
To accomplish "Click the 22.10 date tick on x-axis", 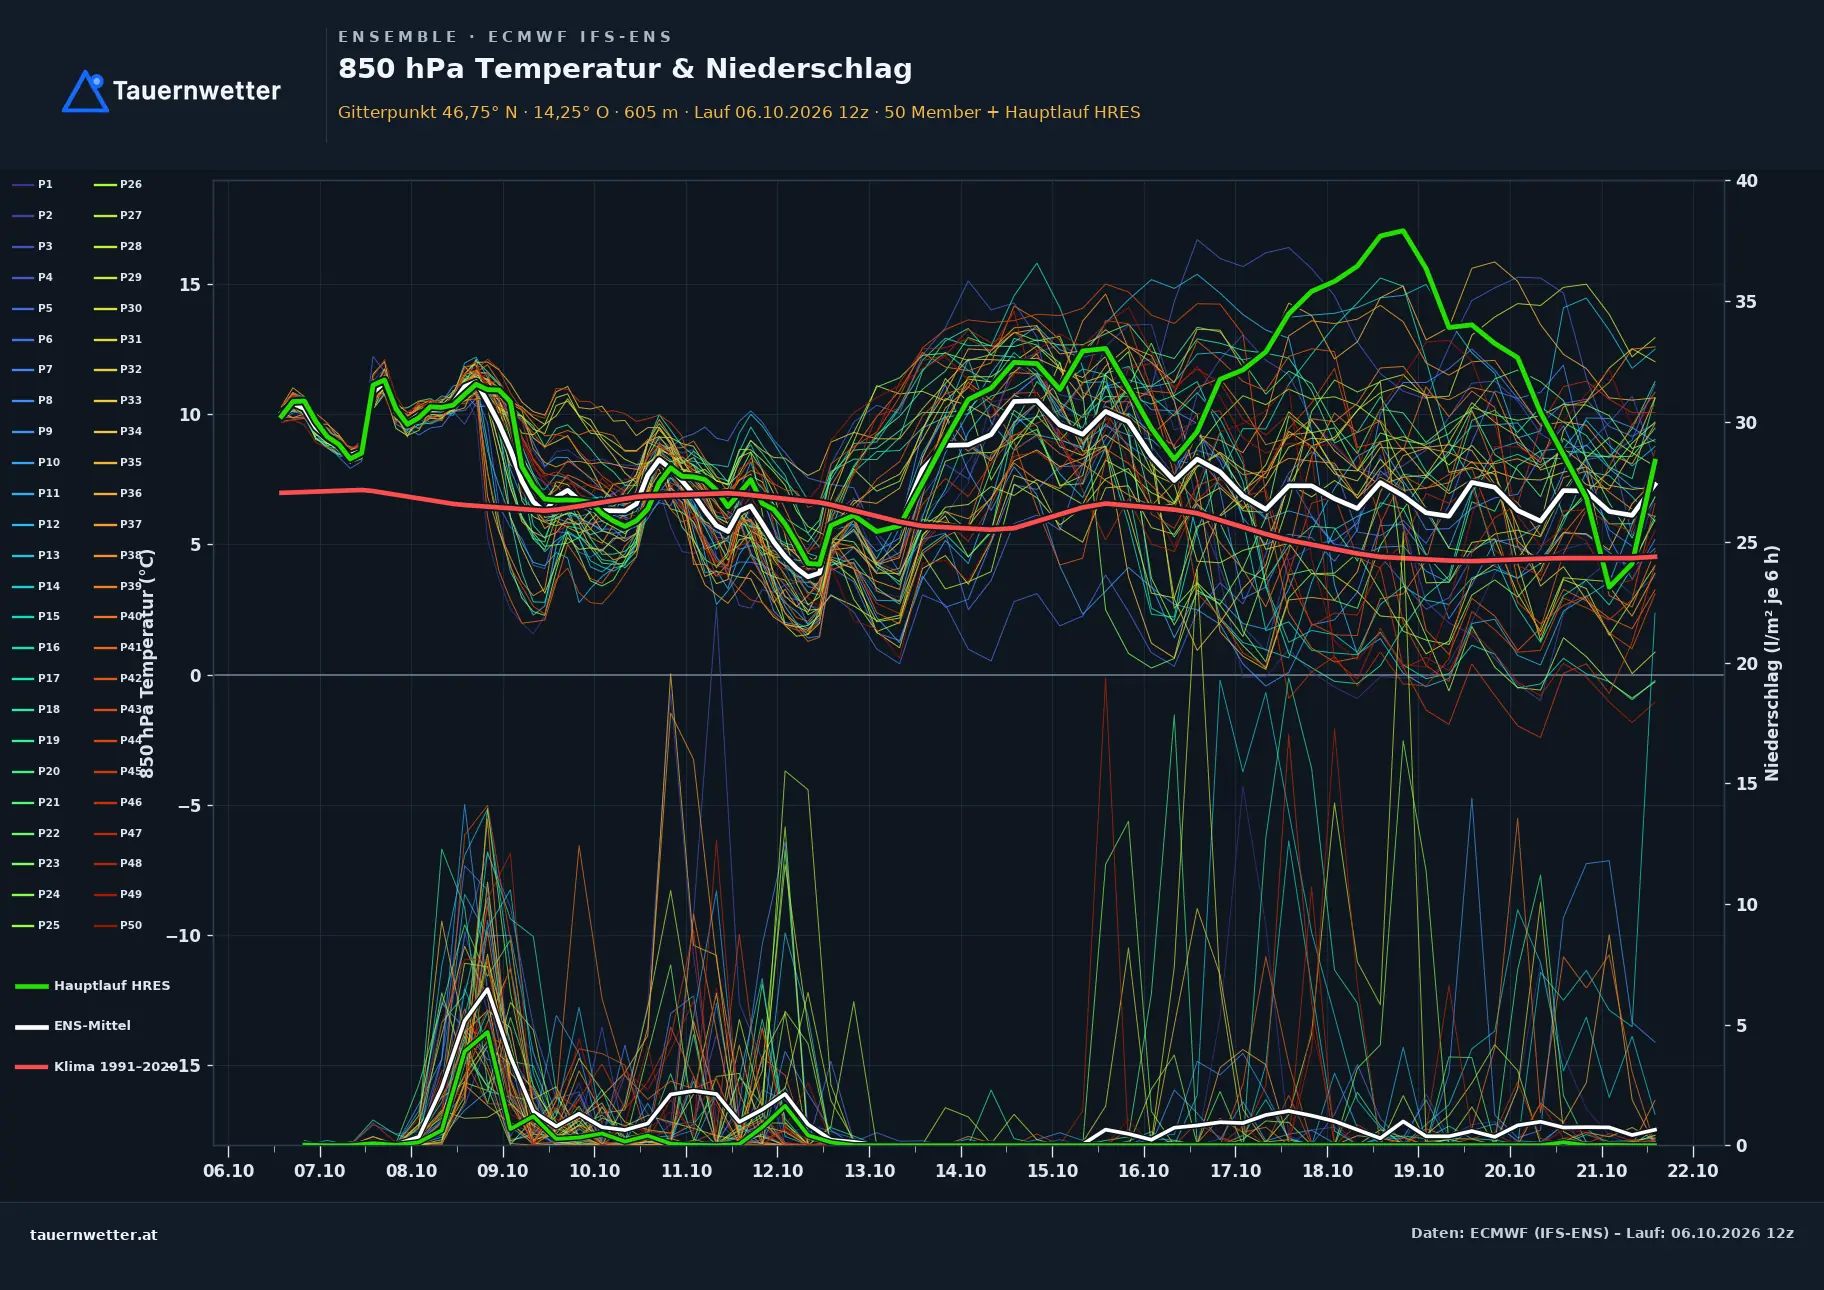I will point(1693,1171).
